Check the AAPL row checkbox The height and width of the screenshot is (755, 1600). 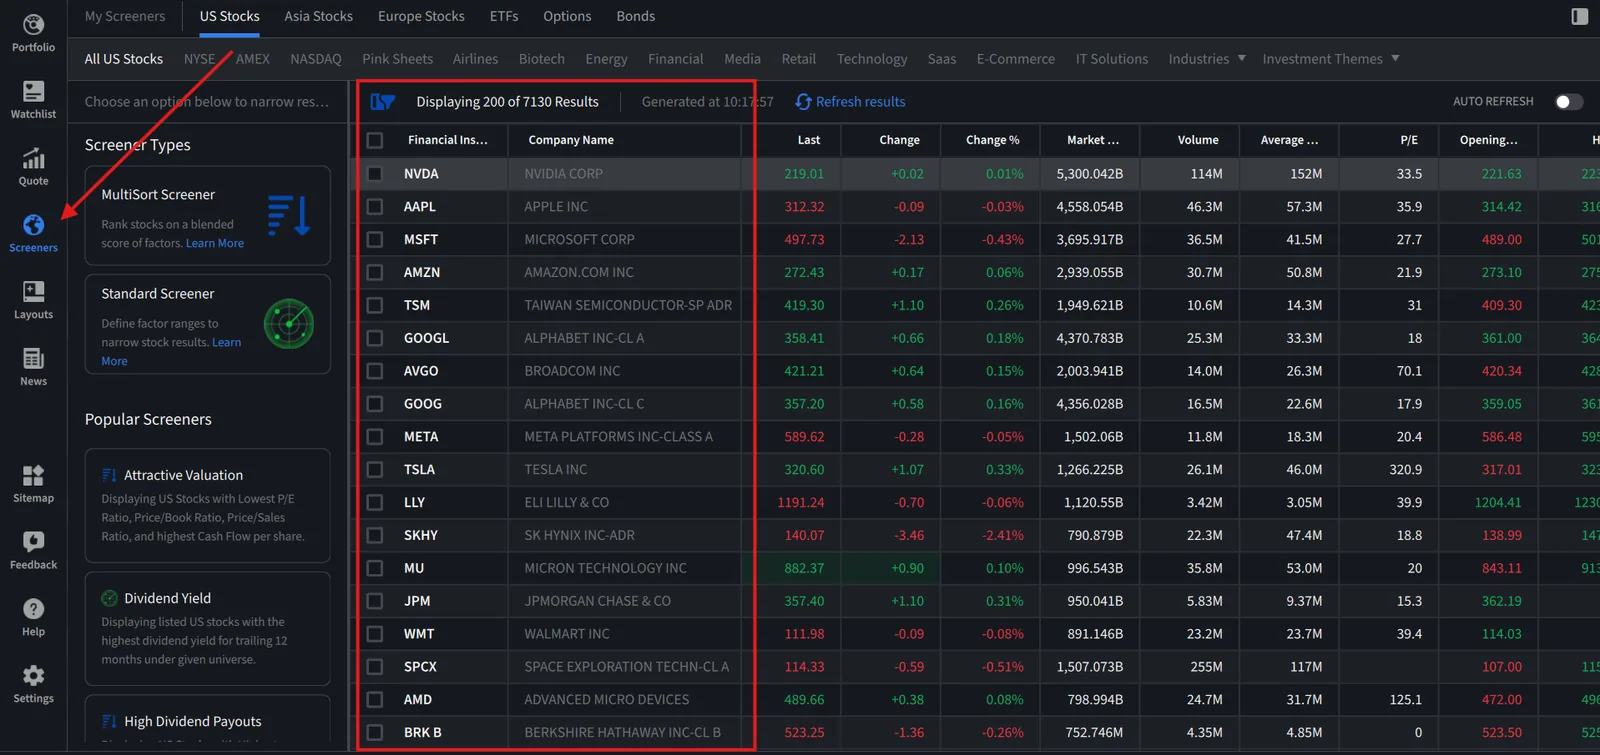(x=375, y=206)
